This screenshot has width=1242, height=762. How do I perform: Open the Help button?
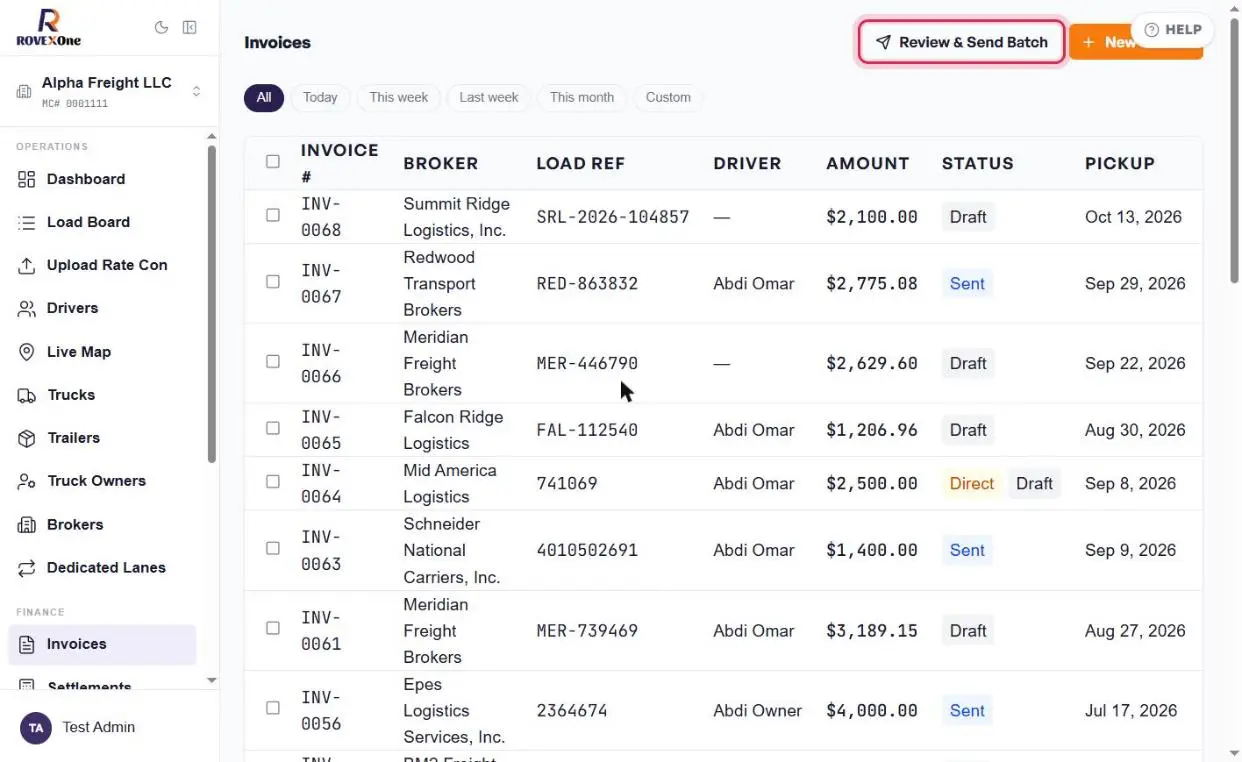pos(1172,30)
